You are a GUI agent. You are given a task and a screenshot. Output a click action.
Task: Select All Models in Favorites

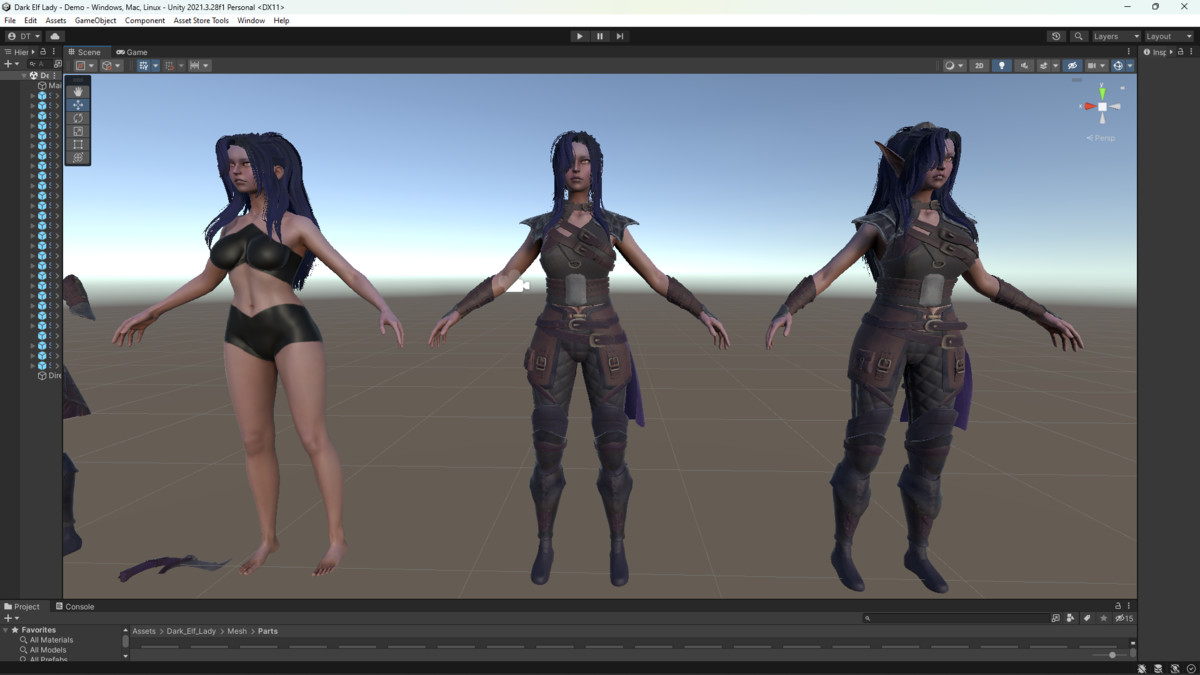48,650
